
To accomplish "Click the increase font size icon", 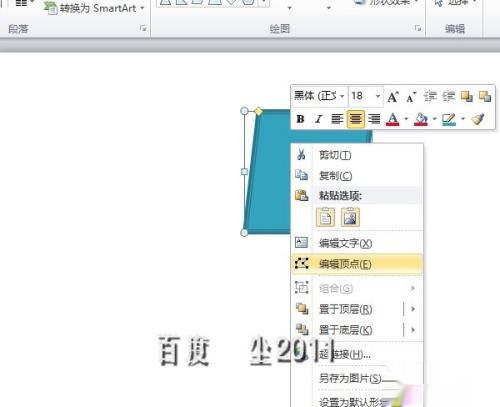I will tap(393, 97).
